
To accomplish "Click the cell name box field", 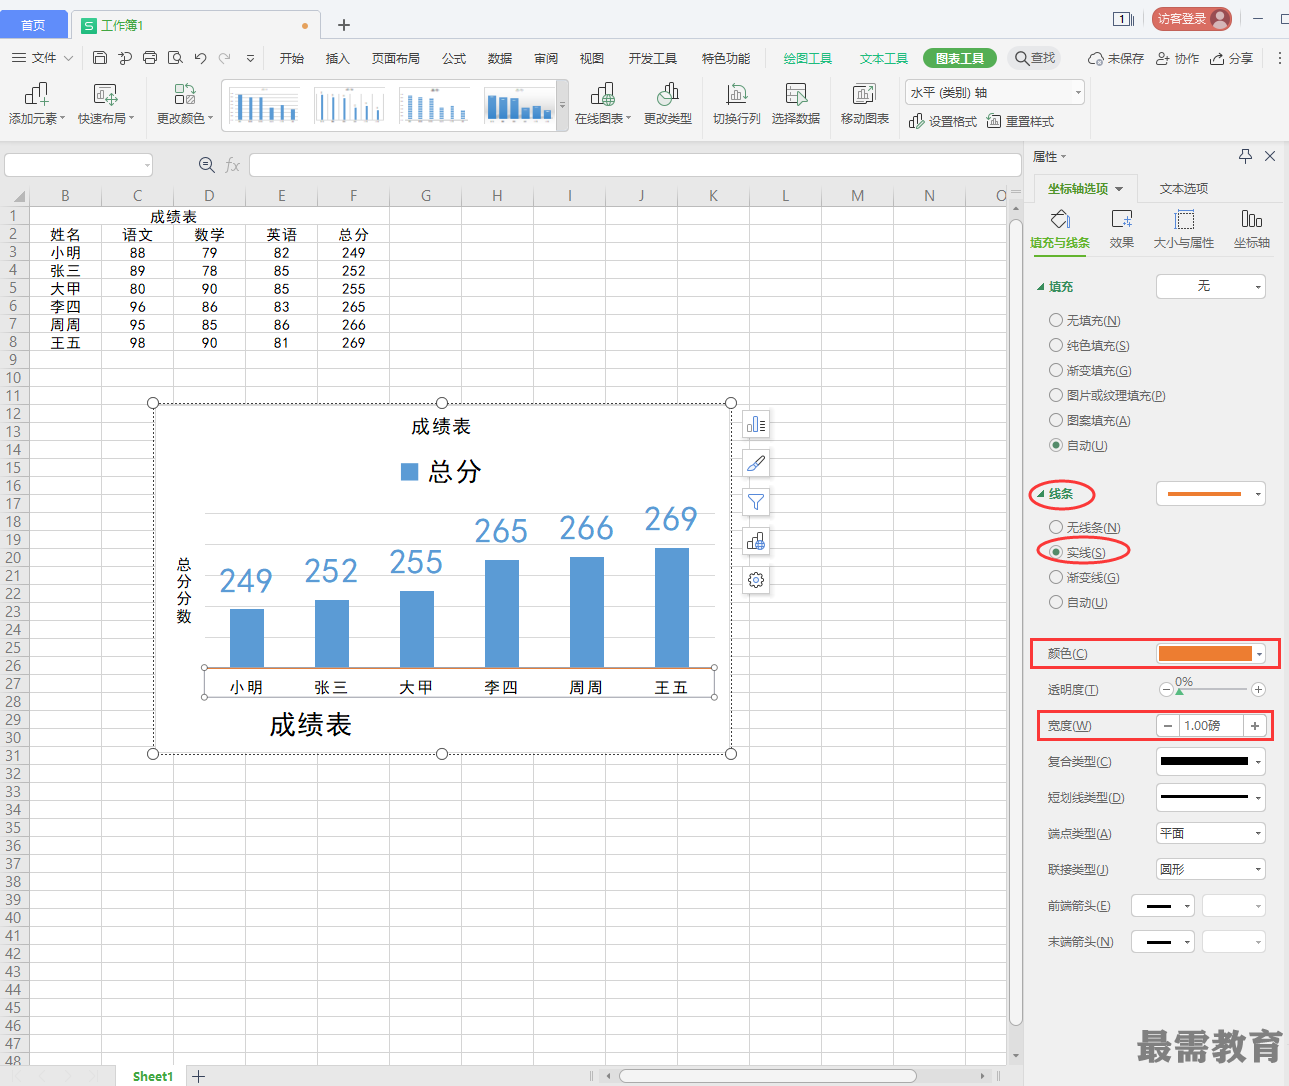I will [x=78, y=165].
